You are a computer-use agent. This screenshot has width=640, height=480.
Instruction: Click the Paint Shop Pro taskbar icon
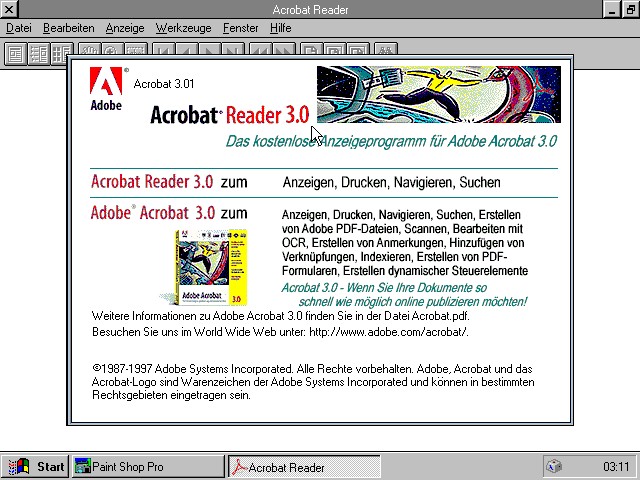(83, 466)
